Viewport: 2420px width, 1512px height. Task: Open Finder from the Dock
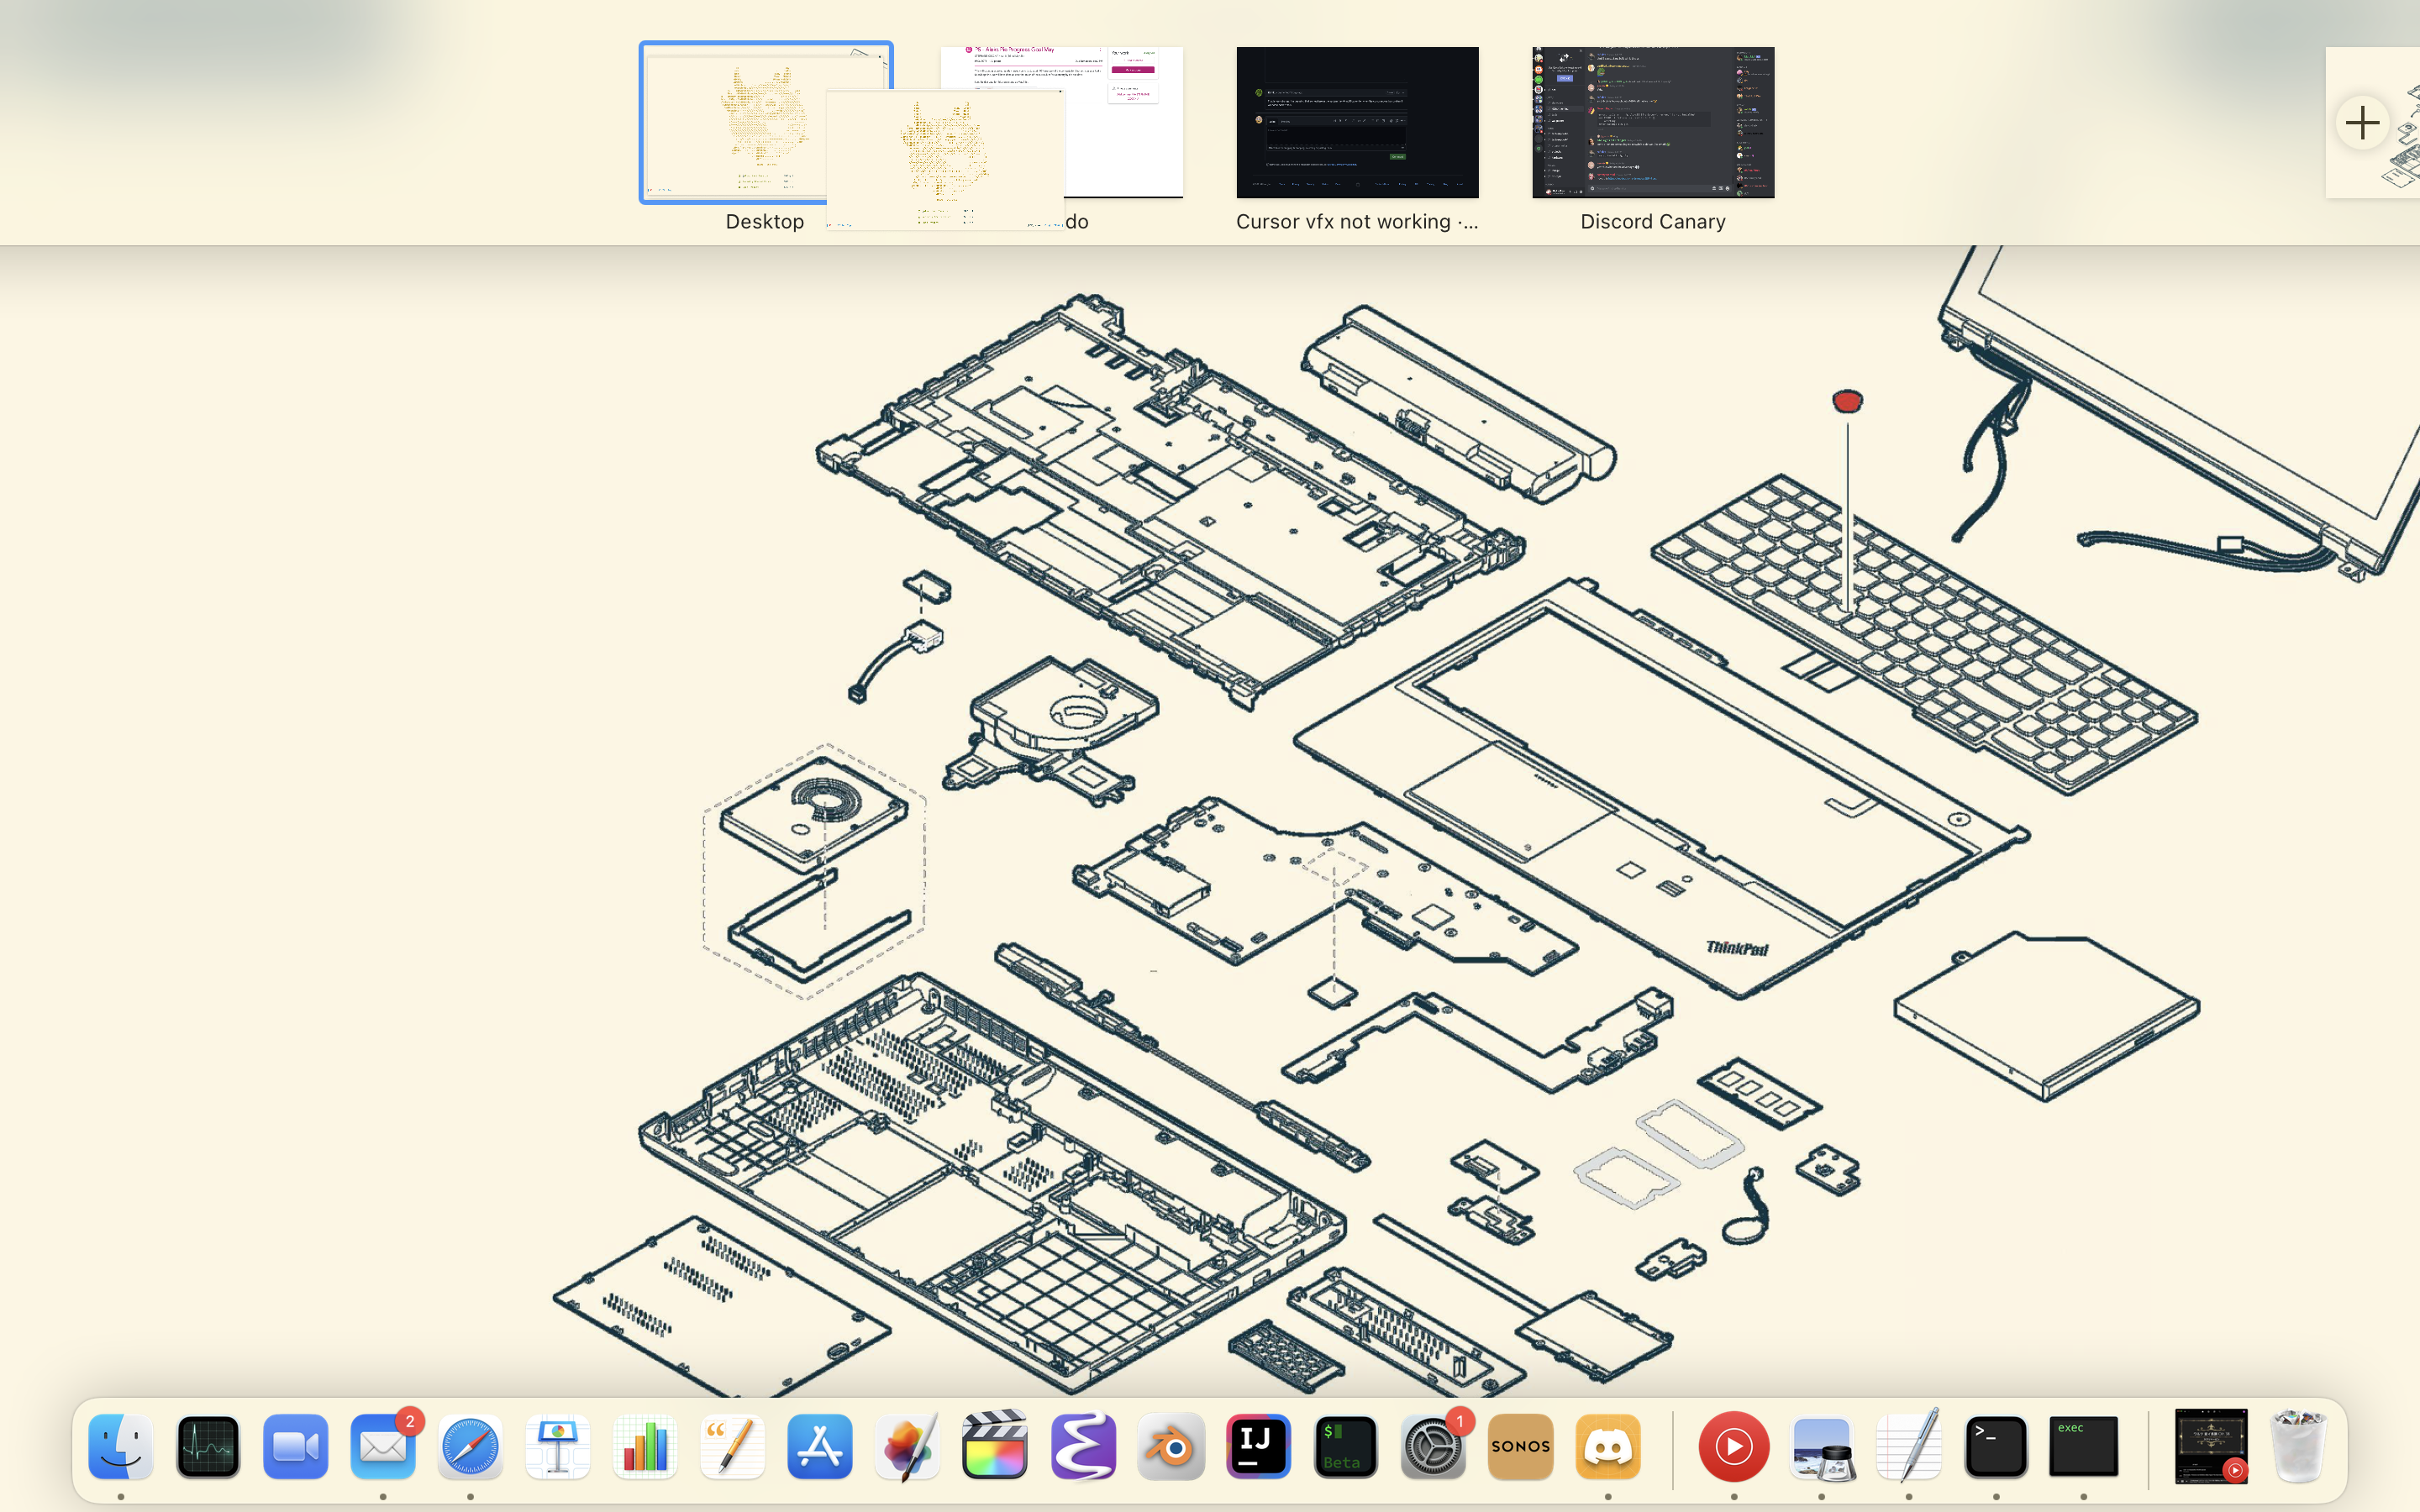click(x=121, y=1446)
